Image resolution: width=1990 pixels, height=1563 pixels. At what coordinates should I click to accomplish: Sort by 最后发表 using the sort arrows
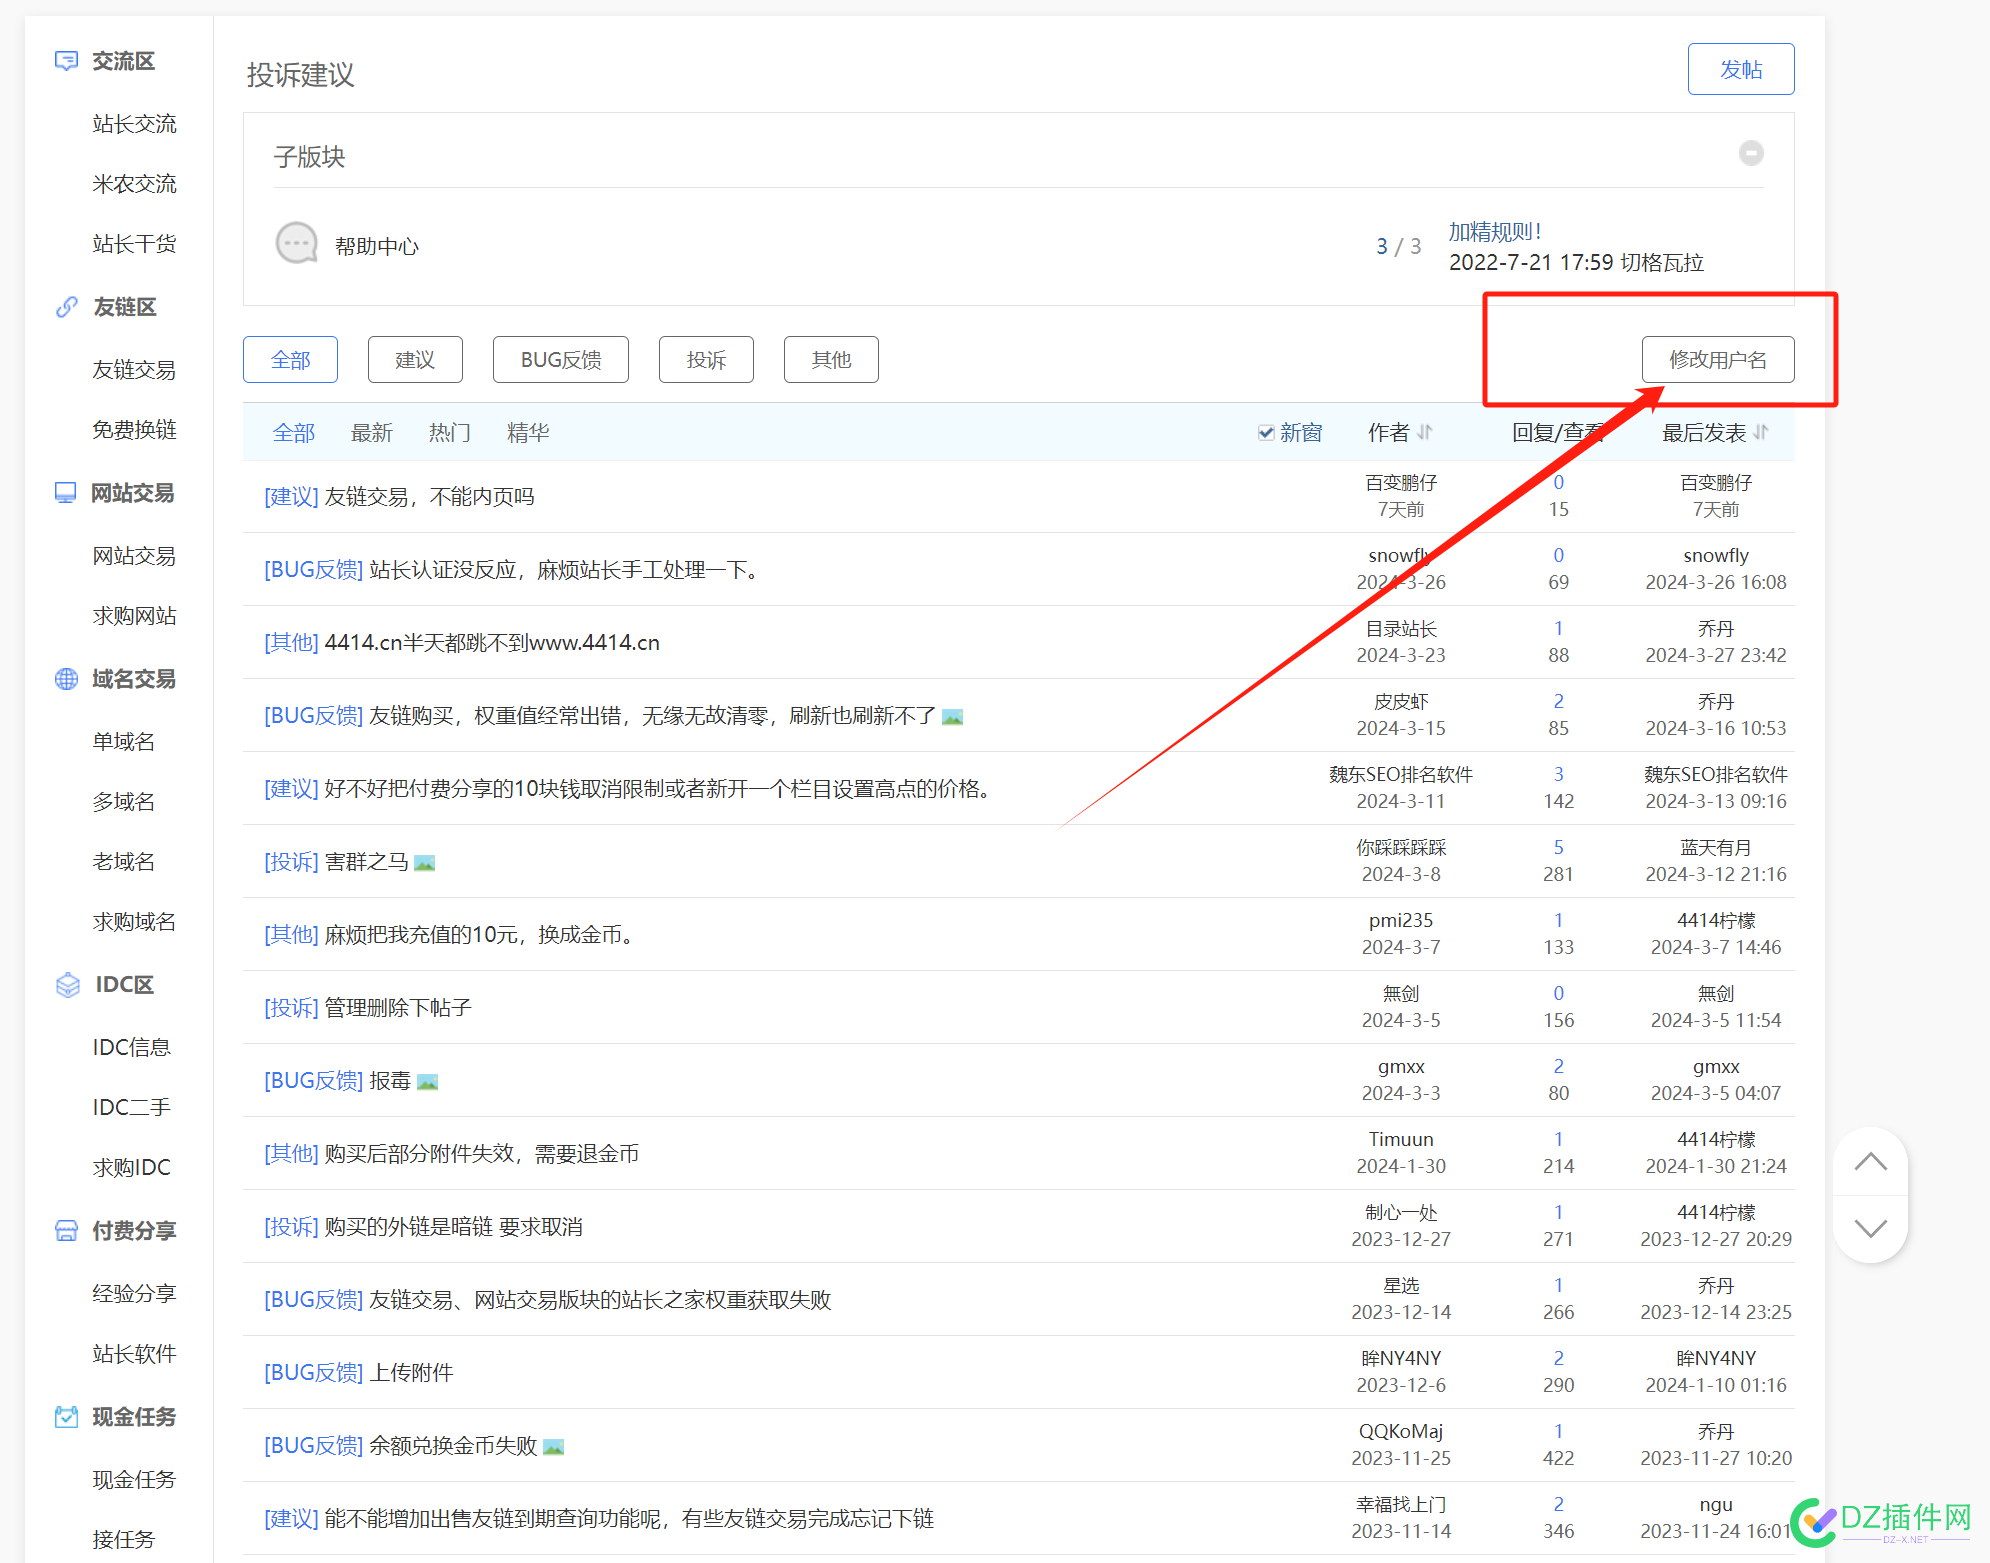click(1760, 433)
